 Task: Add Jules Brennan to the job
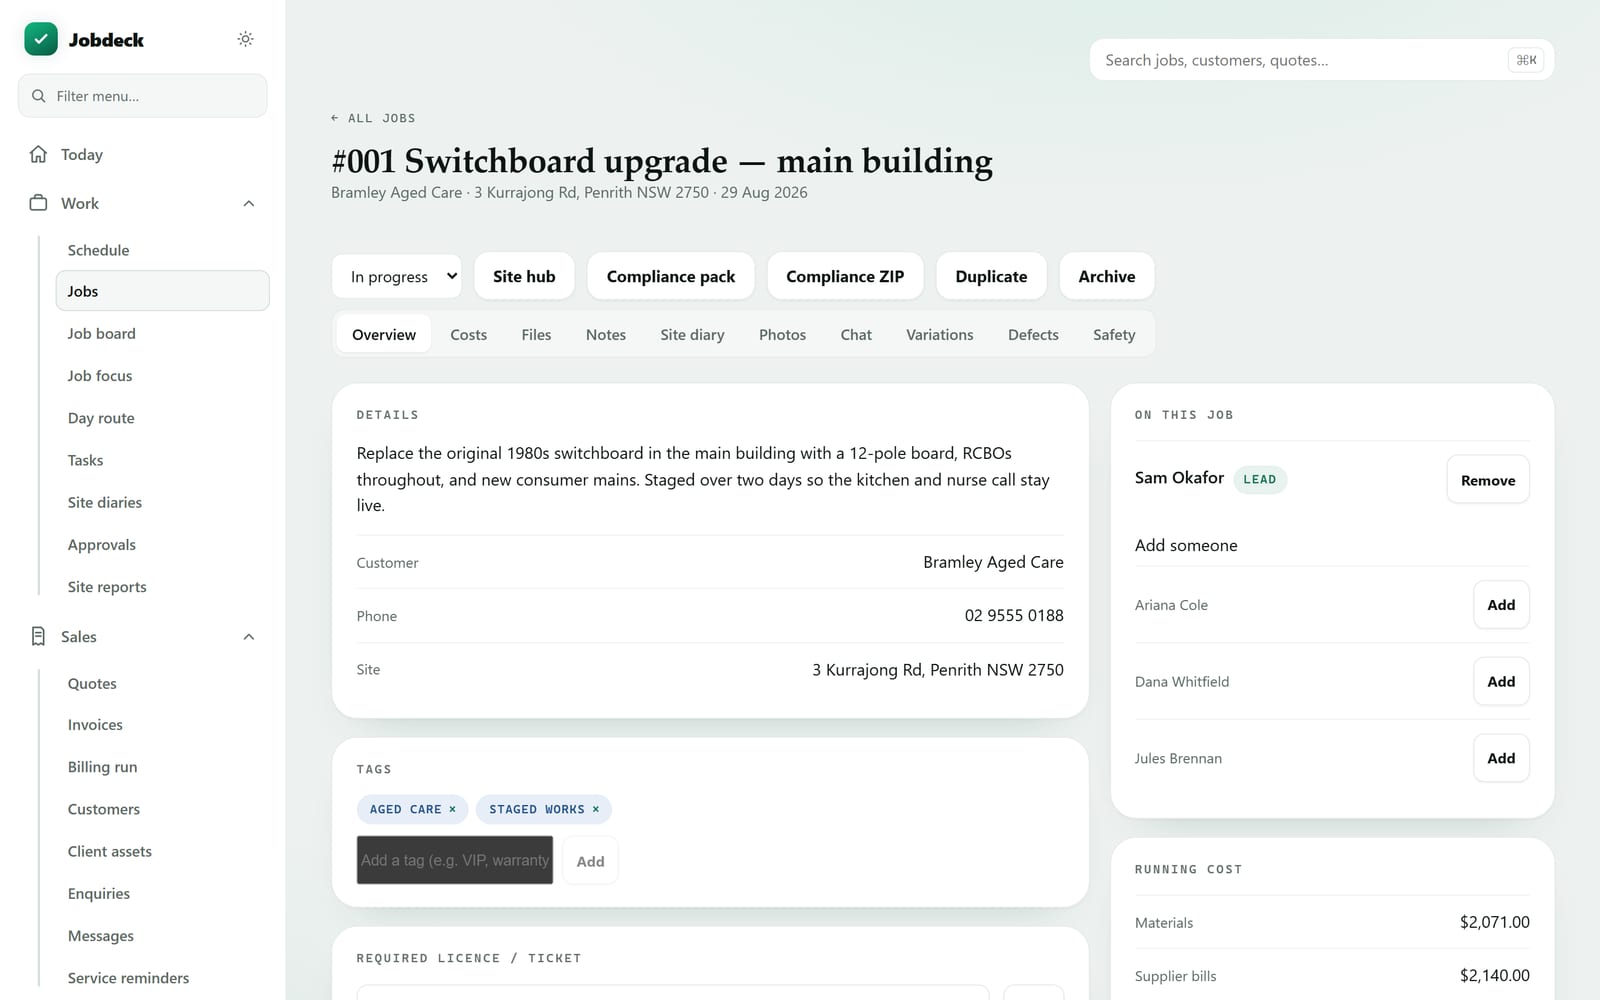pyautogui.click(x=1501, y=758)
